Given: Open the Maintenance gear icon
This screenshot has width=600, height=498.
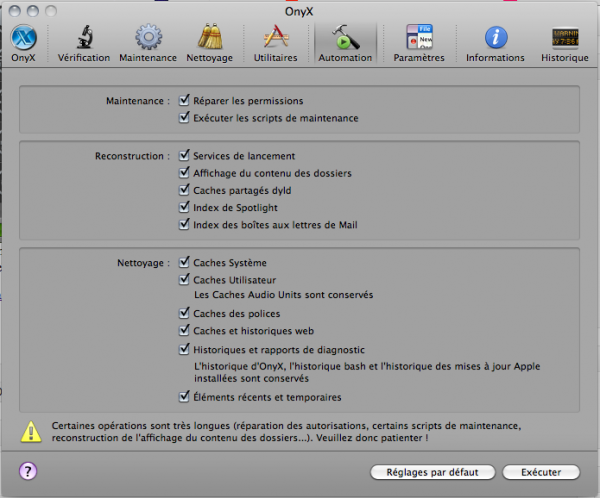Looking at the screenshot, I should [x=148, y=37].
